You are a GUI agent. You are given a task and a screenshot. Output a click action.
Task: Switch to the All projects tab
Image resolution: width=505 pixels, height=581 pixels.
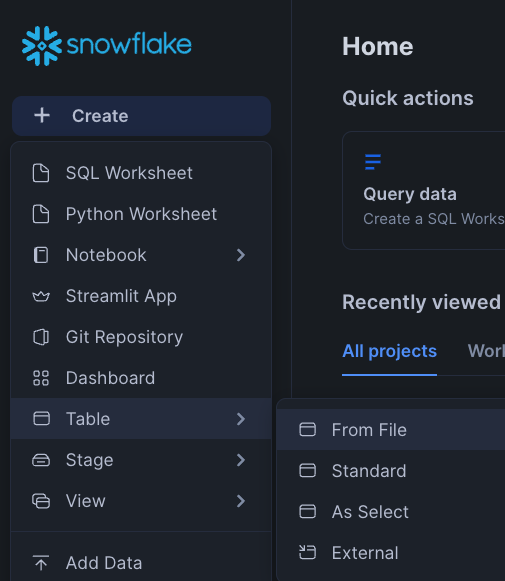(x=389, y=351)
